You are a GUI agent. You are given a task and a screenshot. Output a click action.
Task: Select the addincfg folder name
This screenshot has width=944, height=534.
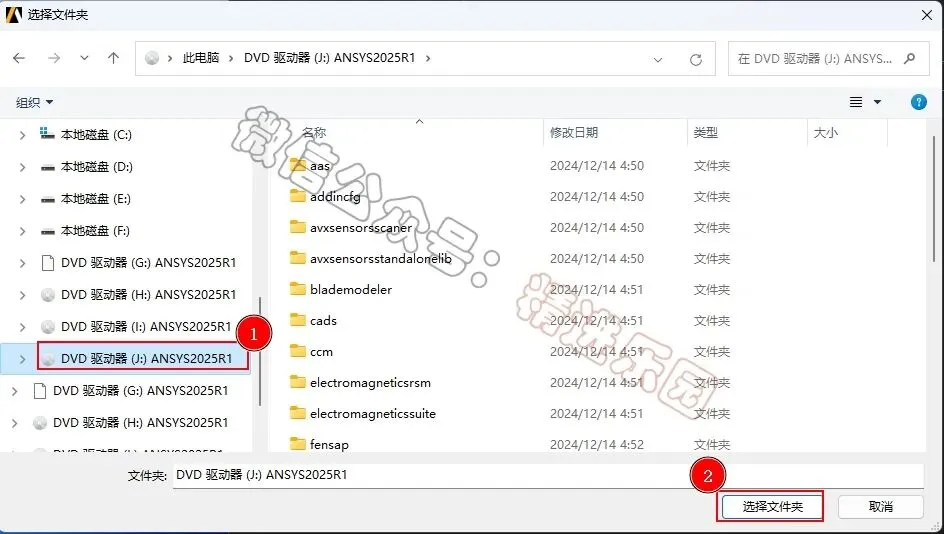click(335, 196)
